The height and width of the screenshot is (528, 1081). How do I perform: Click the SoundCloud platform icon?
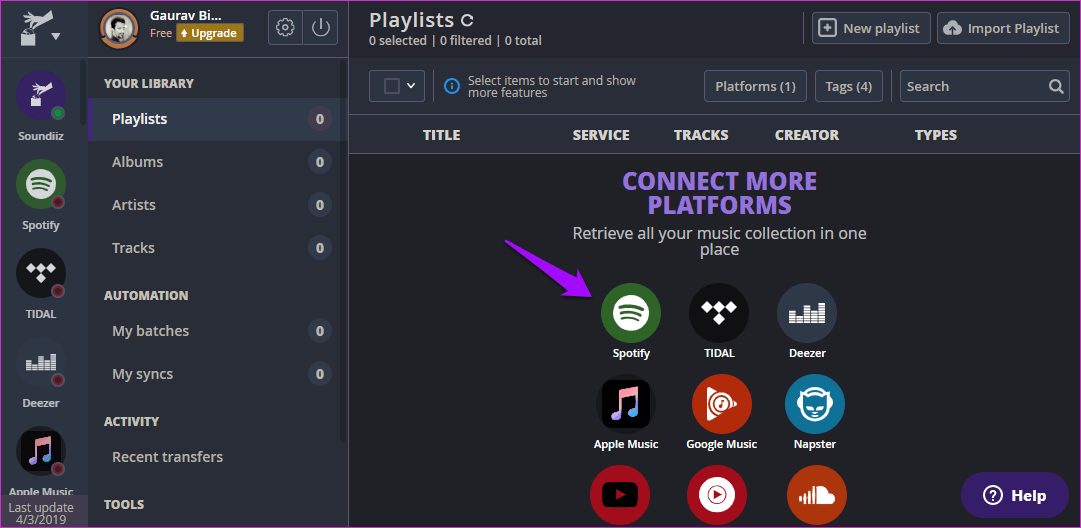pos(817,495)
